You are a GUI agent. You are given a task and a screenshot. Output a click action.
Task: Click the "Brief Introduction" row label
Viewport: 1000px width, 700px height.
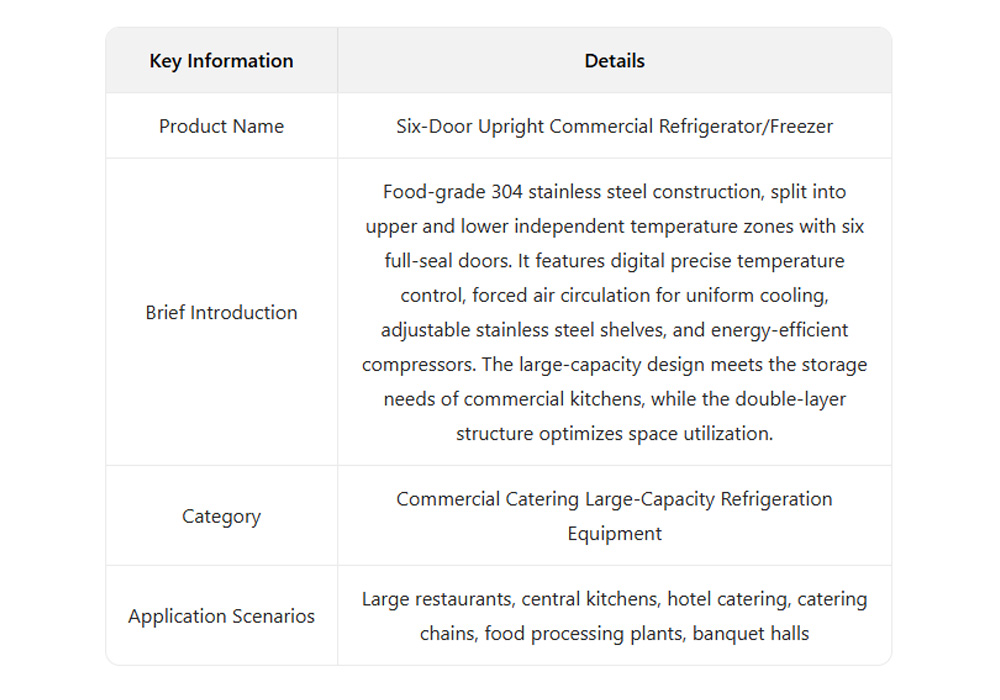coord(221,312)
